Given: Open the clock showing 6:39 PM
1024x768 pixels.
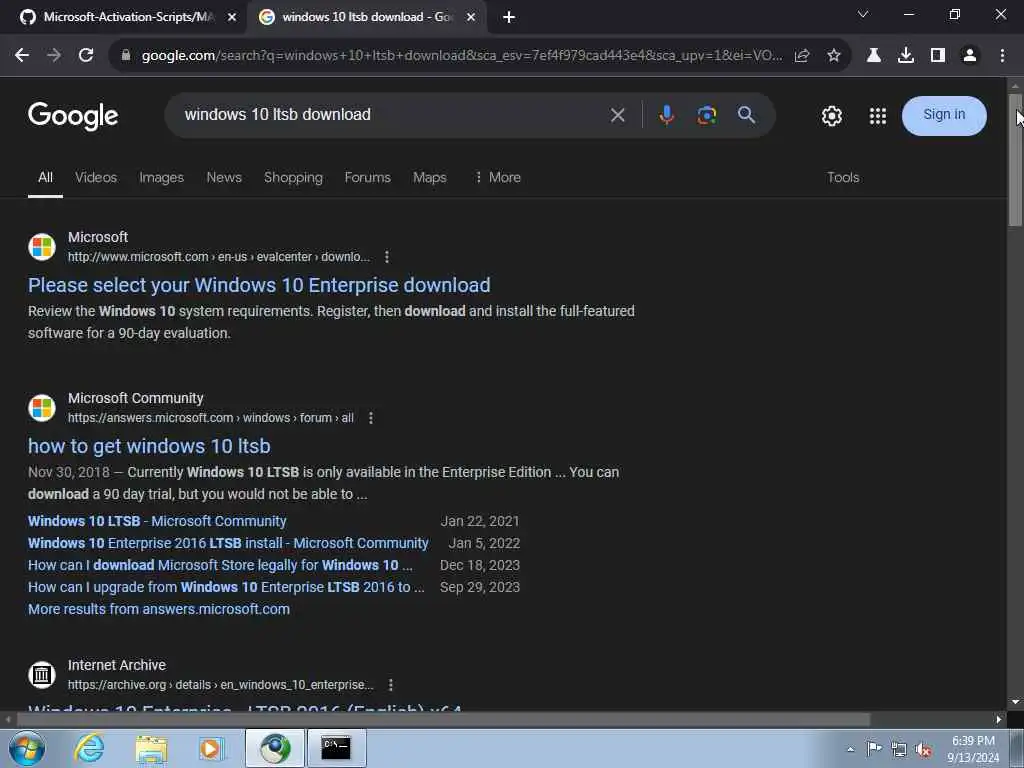Looking at the screenshot, I should coord(972,749).
